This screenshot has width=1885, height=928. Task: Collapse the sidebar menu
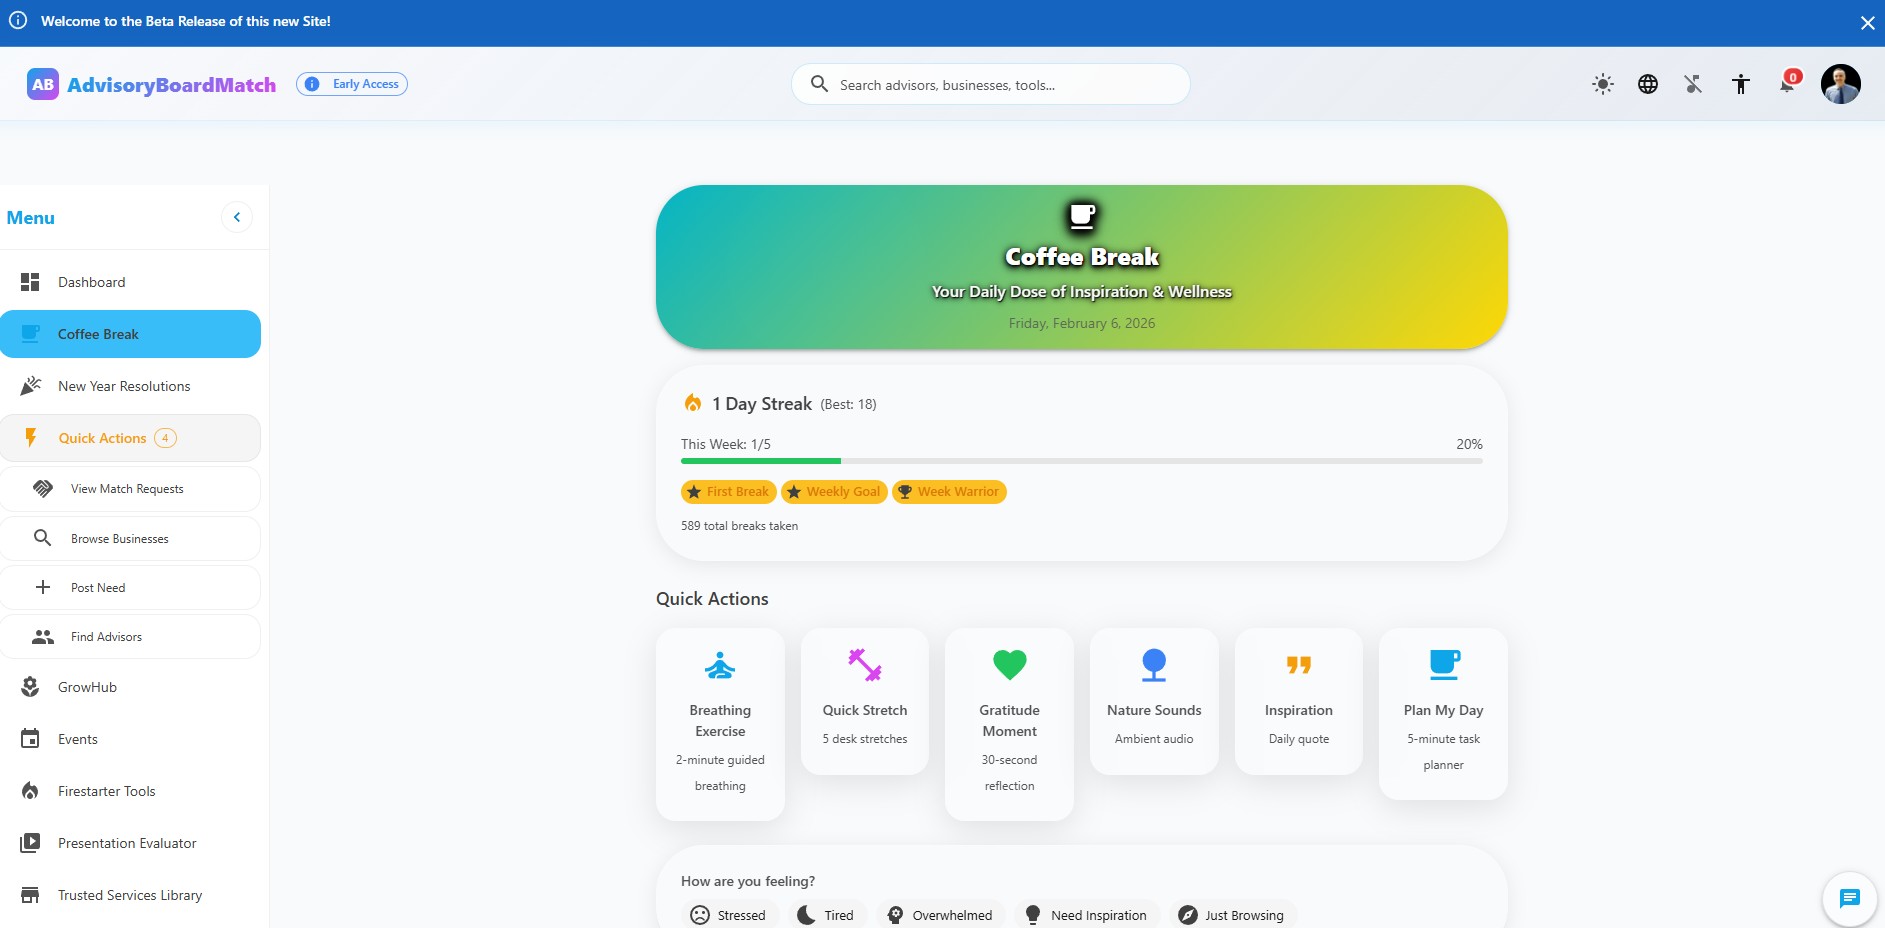coord(237,216)
